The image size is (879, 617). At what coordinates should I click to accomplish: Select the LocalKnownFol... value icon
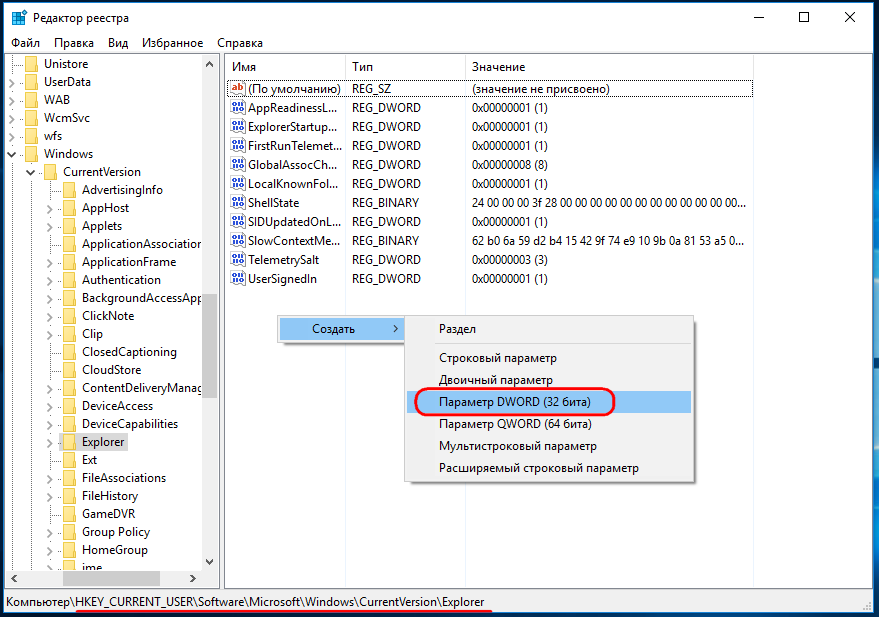click(238, 184)
